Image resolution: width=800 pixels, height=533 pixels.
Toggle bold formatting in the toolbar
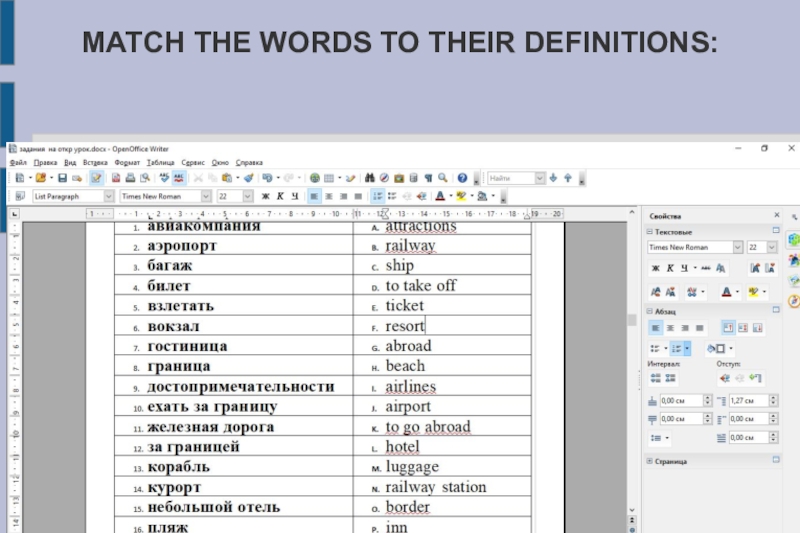(x=265, y=197)
